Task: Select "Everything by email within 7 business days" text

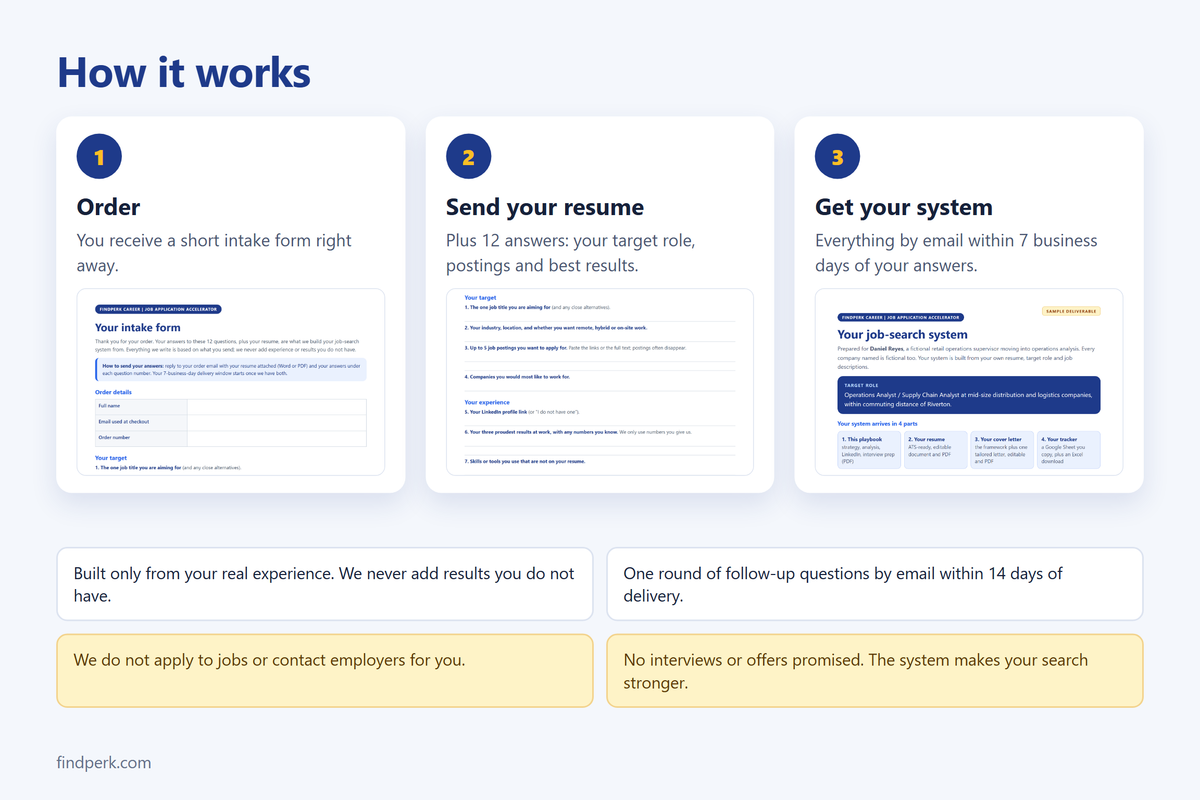Action: [x=956, y=253]
